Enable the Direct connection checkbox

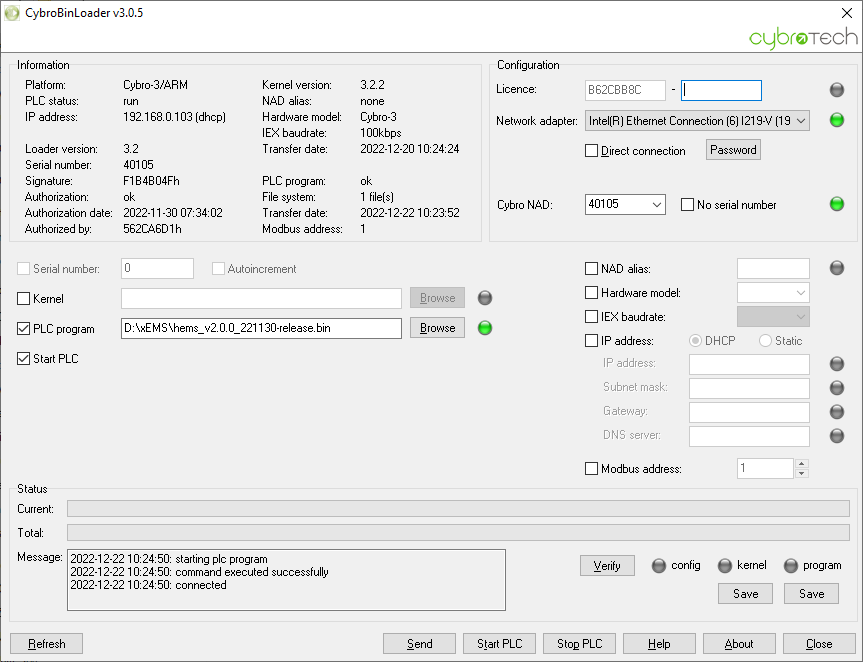(592, 151)
